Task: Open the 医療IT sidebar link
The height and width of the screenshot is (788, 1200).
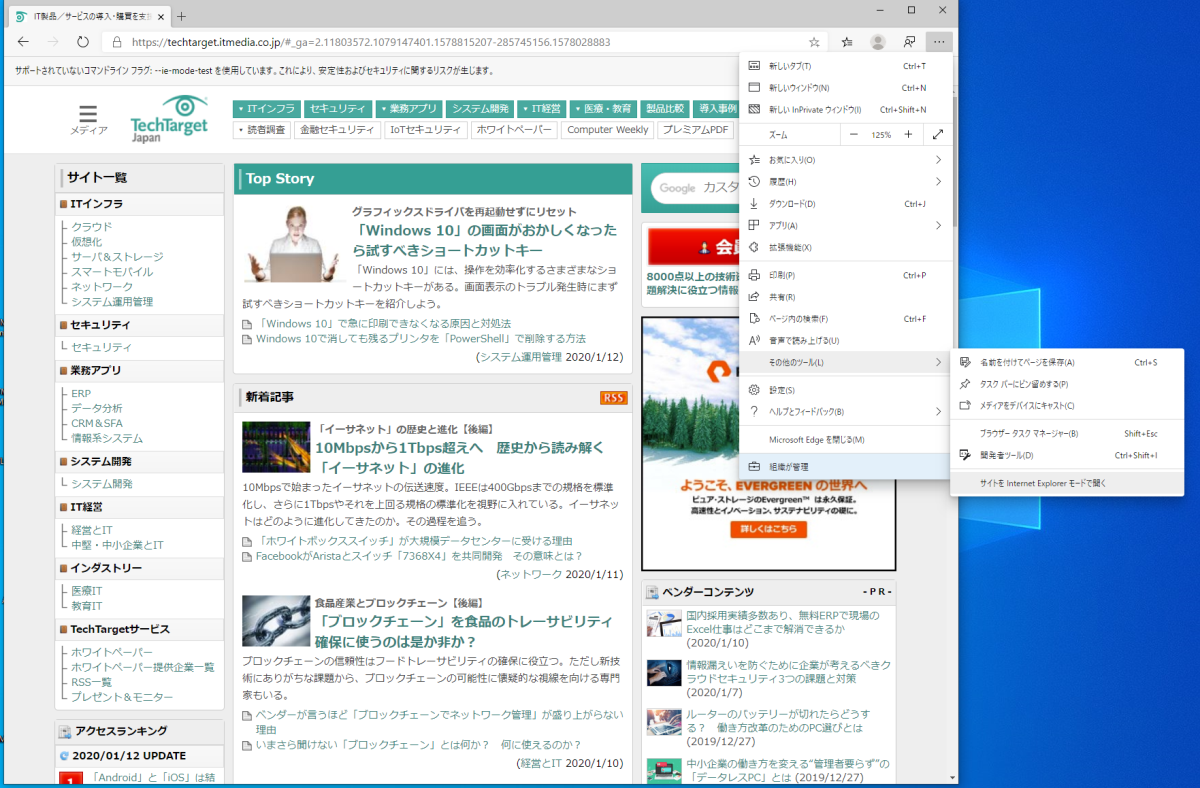Action: click(x=86, y=590)
